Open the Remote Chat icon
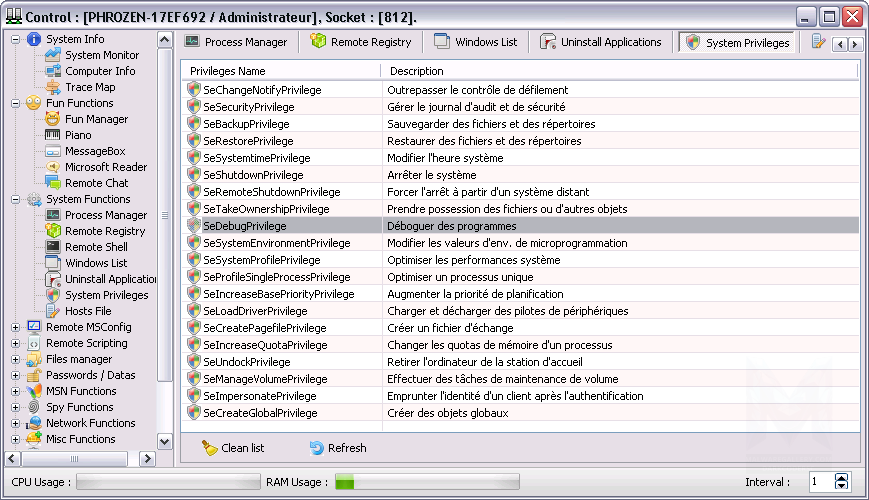869x500 pixels. coord(53,183)
